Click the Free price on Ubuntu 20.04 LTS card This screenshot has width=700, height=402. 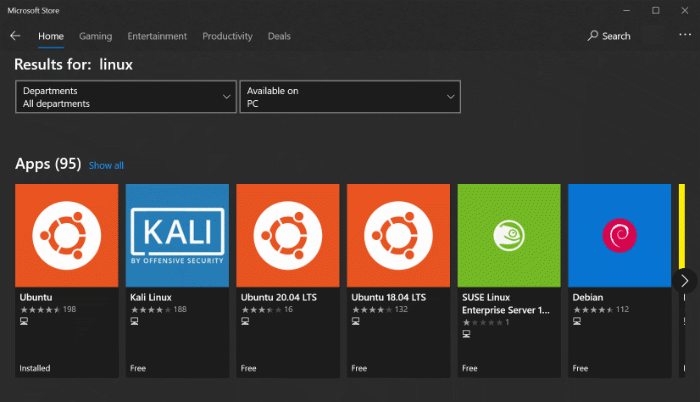[x=249, y=368]
